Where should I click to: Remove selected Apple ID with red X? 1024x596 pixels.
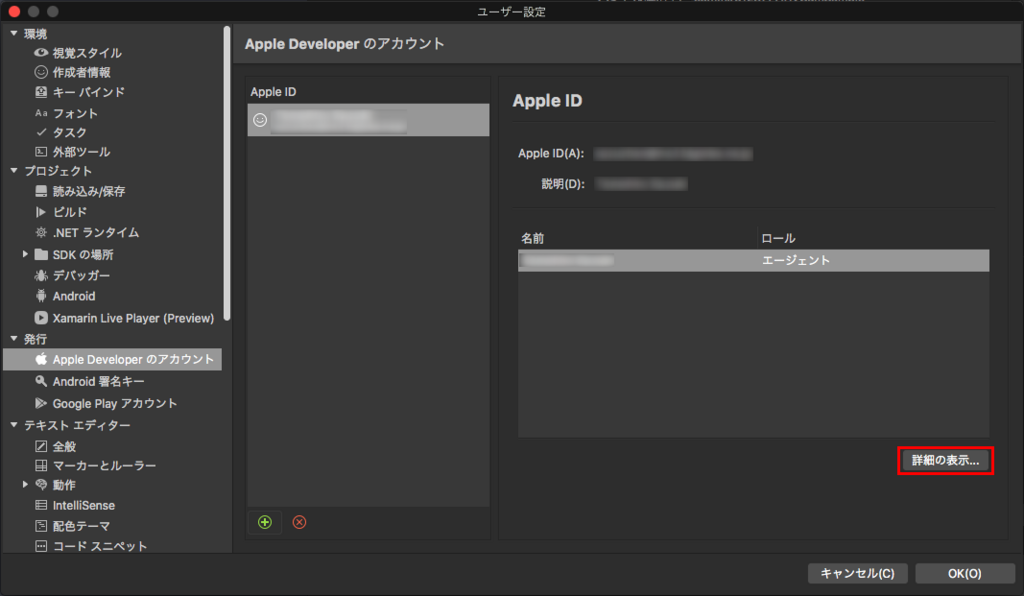tap(299, 522)
